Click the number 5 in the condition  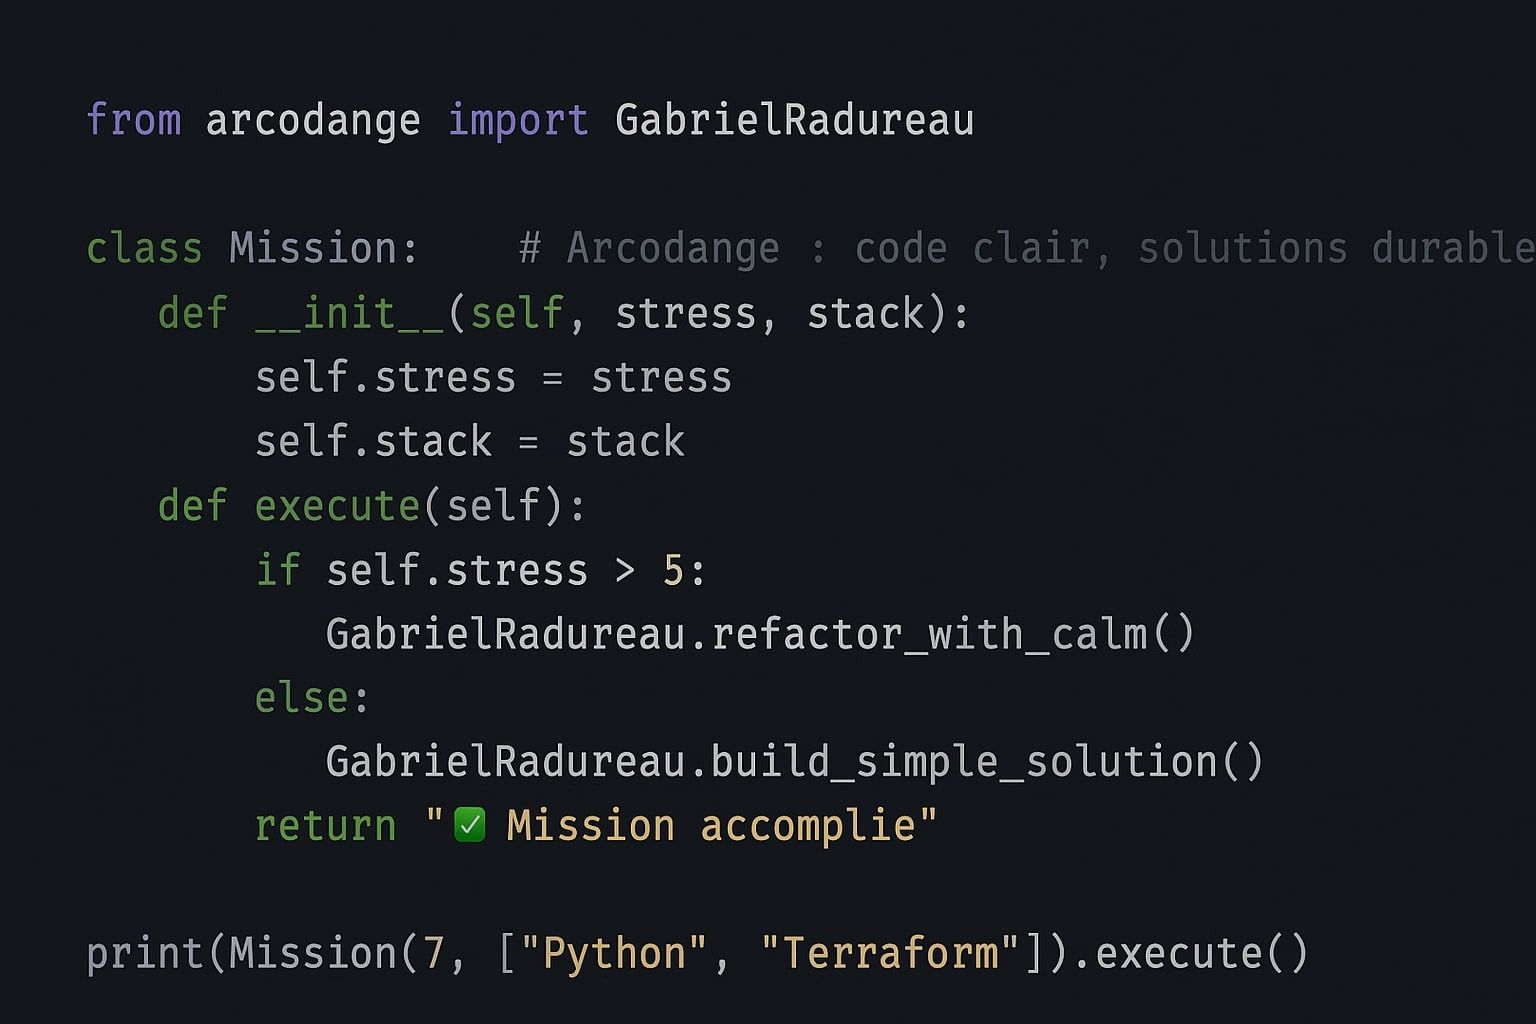point(673,570)
